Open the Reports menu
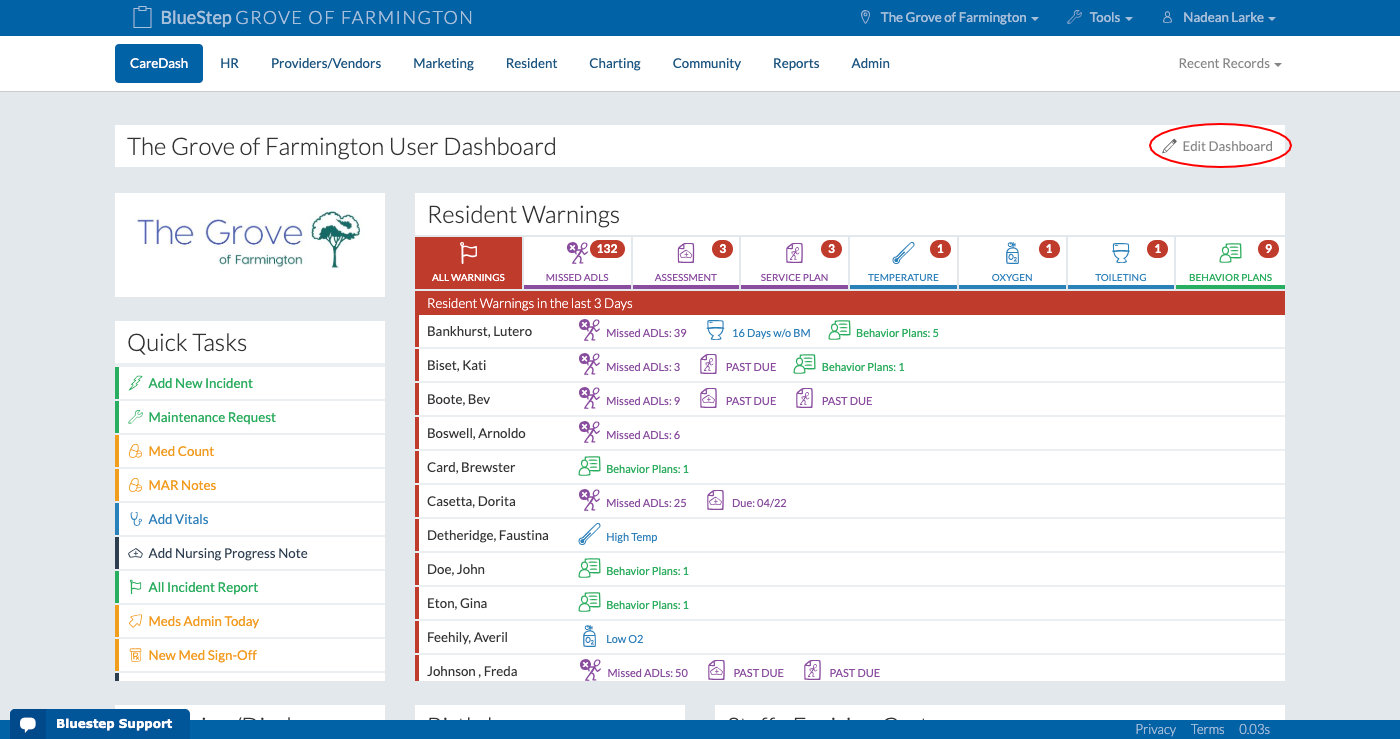Viewport: 1400px width, 739px height. pyautogui.click(x=796, y=63)
